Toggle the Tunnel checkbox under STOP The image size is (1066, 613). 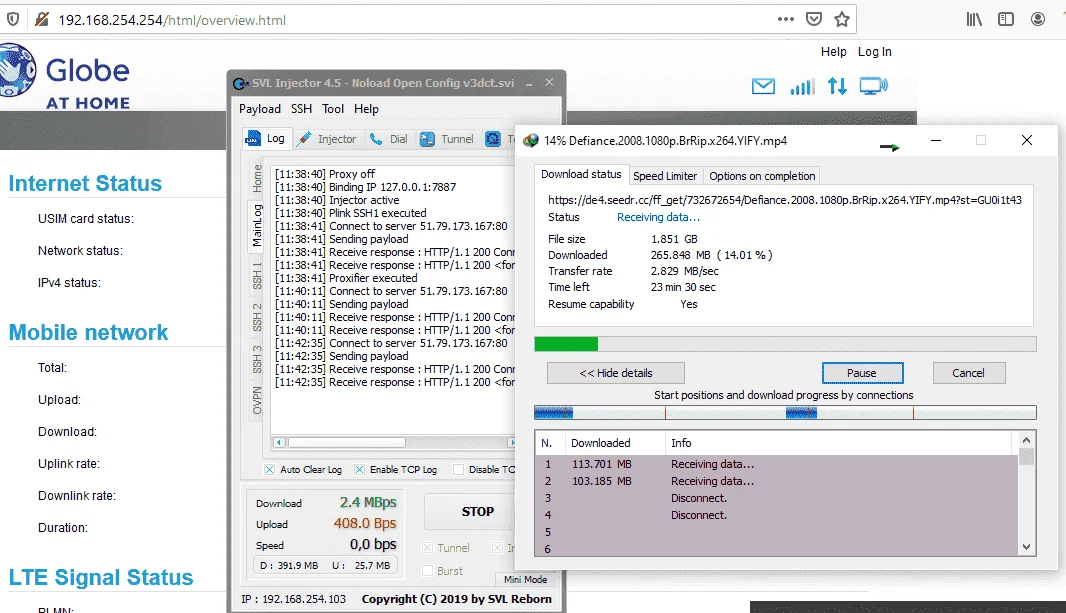pyautogui.click(x=428, y=548)
